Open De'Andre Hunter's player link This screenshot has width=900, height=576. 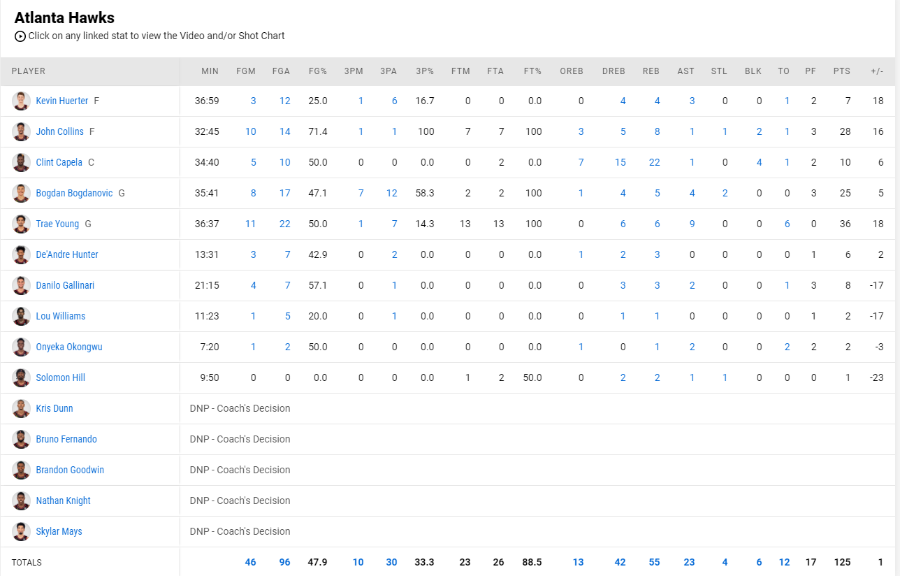click(x=67, y=255)
